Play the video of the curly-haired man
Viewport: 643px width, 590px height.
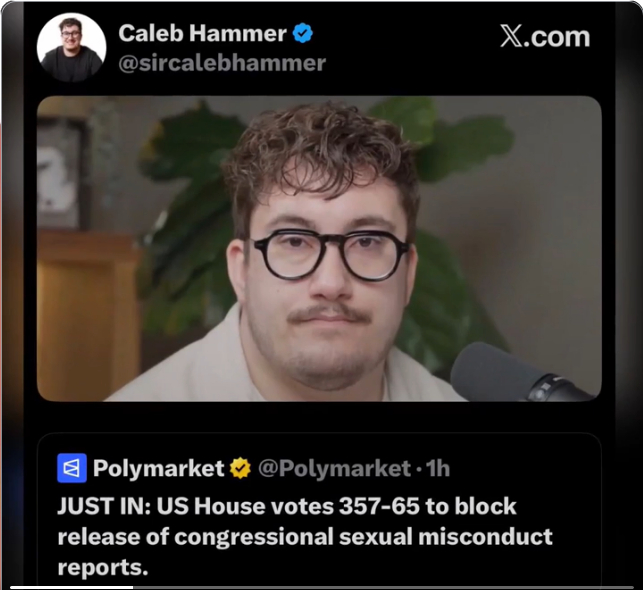click(319, 248)
